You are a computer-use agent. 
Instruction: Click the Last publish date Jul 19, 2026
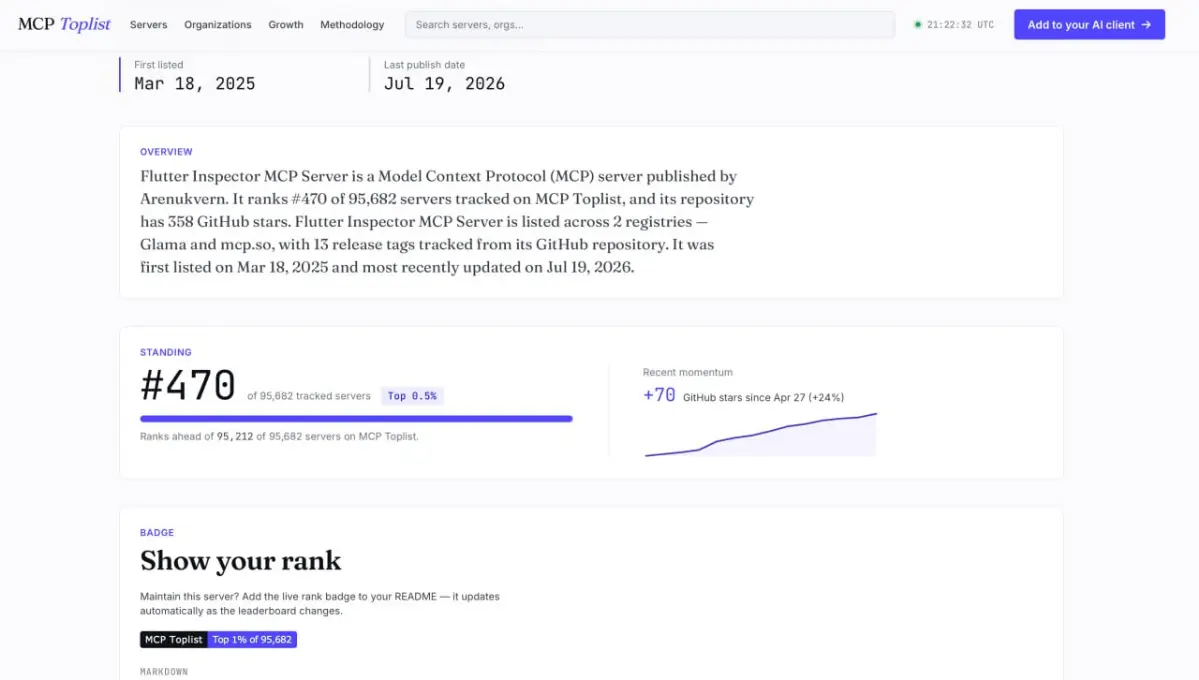coord(444,83)
